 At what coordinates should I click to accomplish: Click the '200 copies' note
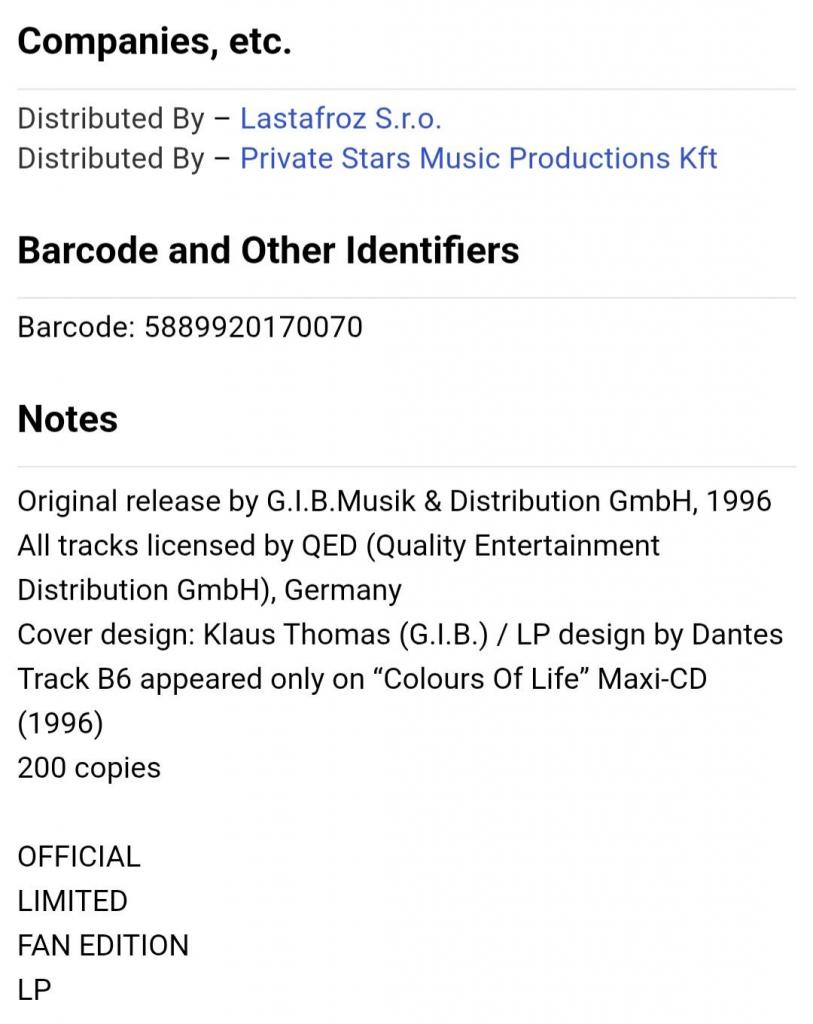click(x=89, y=768)
